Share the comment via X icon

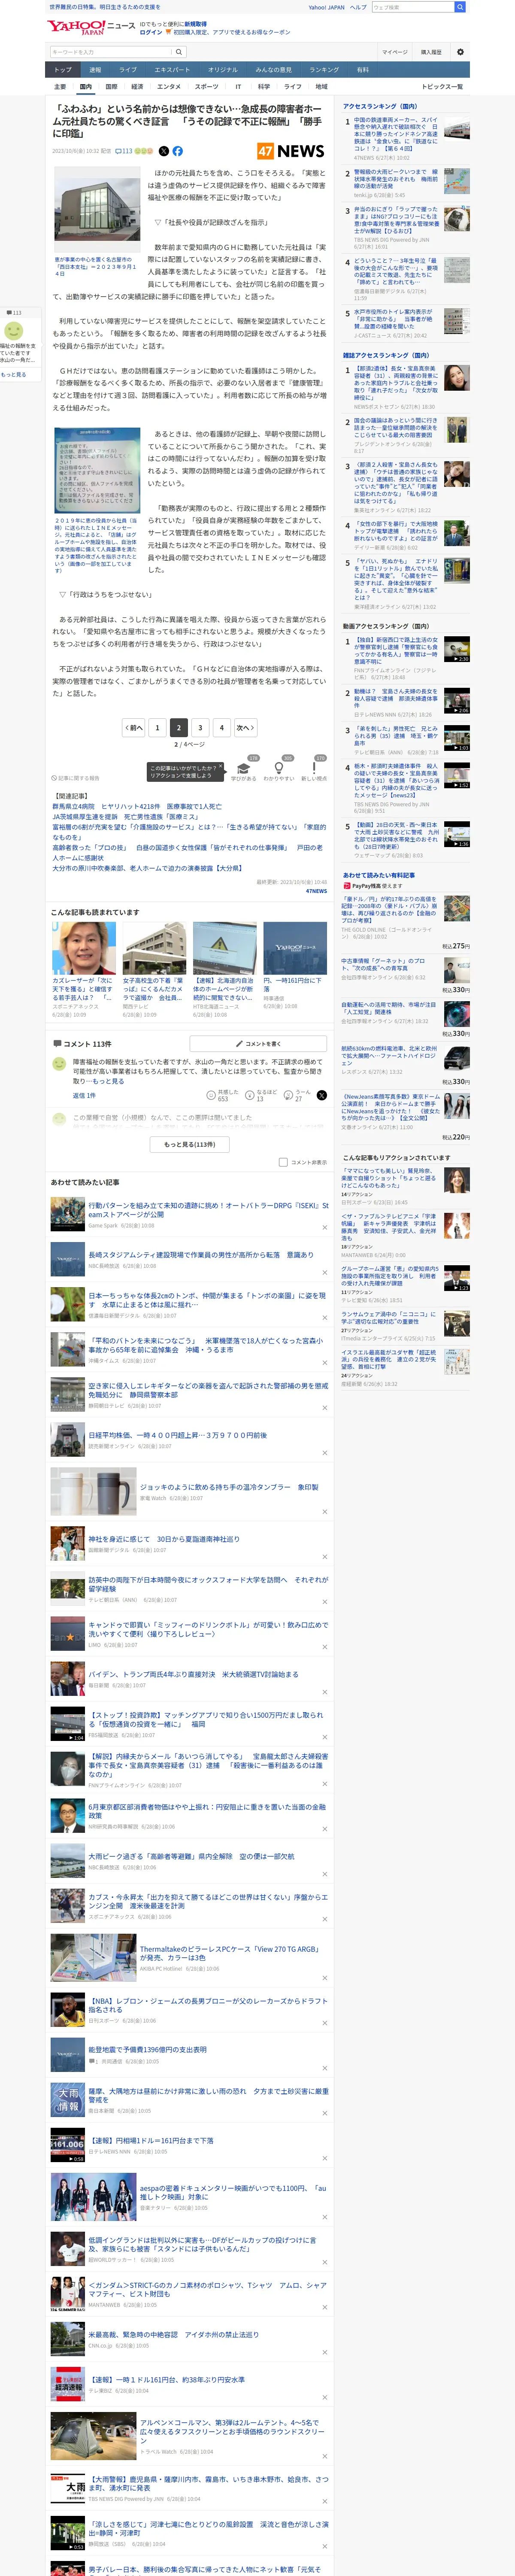(x=321, y=1095)
